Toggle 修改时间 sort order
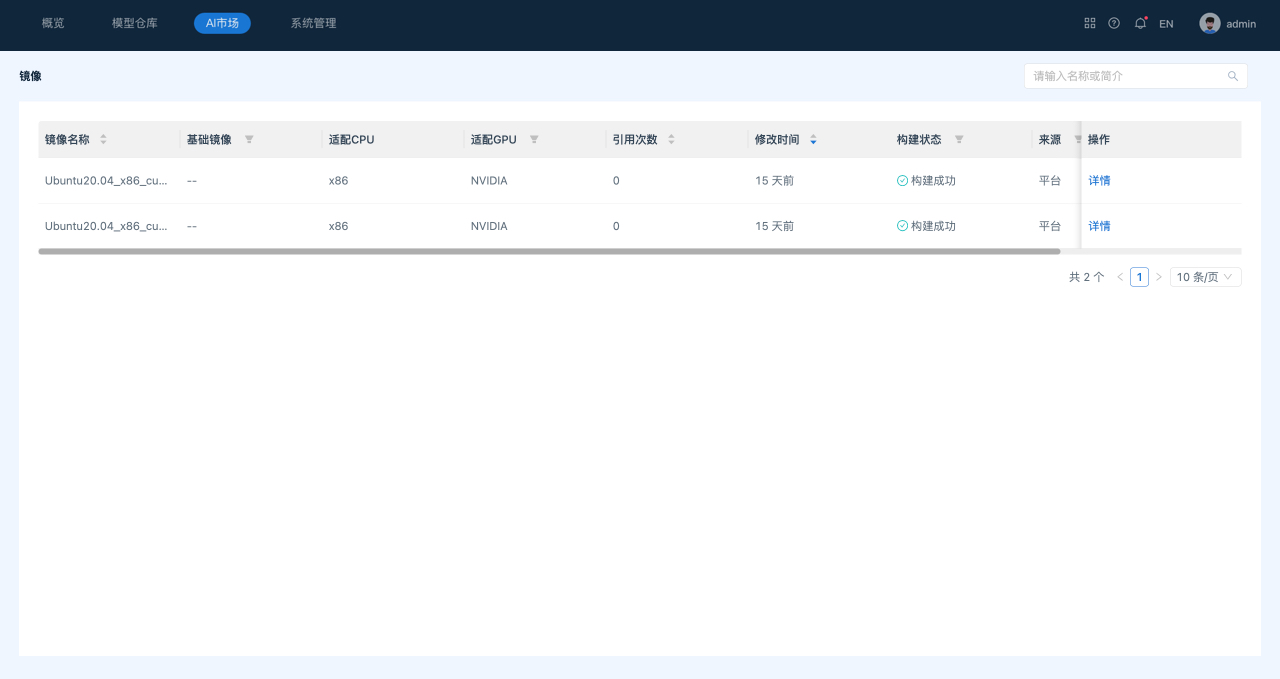The height and width of the screenshot is (679, 1280). coord(813,140)
